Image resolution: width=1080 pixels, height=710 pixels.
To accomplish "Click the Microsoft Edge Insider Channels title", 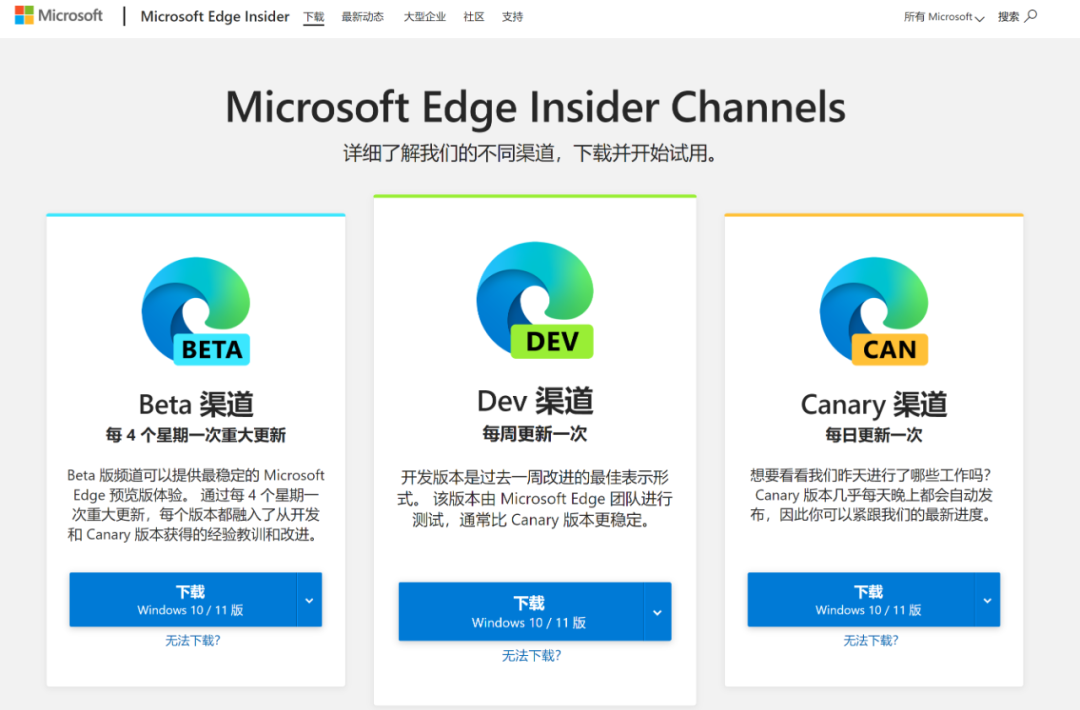I will coord(535,107).
